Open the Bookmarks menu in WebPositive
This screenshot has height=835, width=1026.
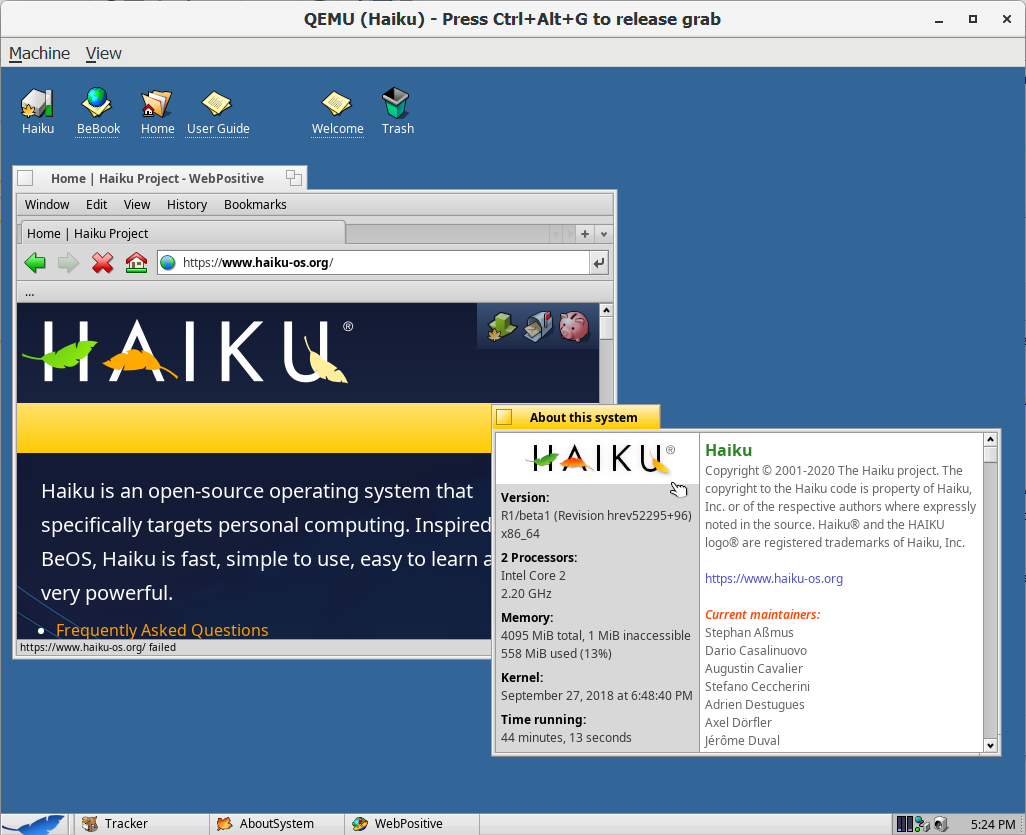[x=255, y=204]
